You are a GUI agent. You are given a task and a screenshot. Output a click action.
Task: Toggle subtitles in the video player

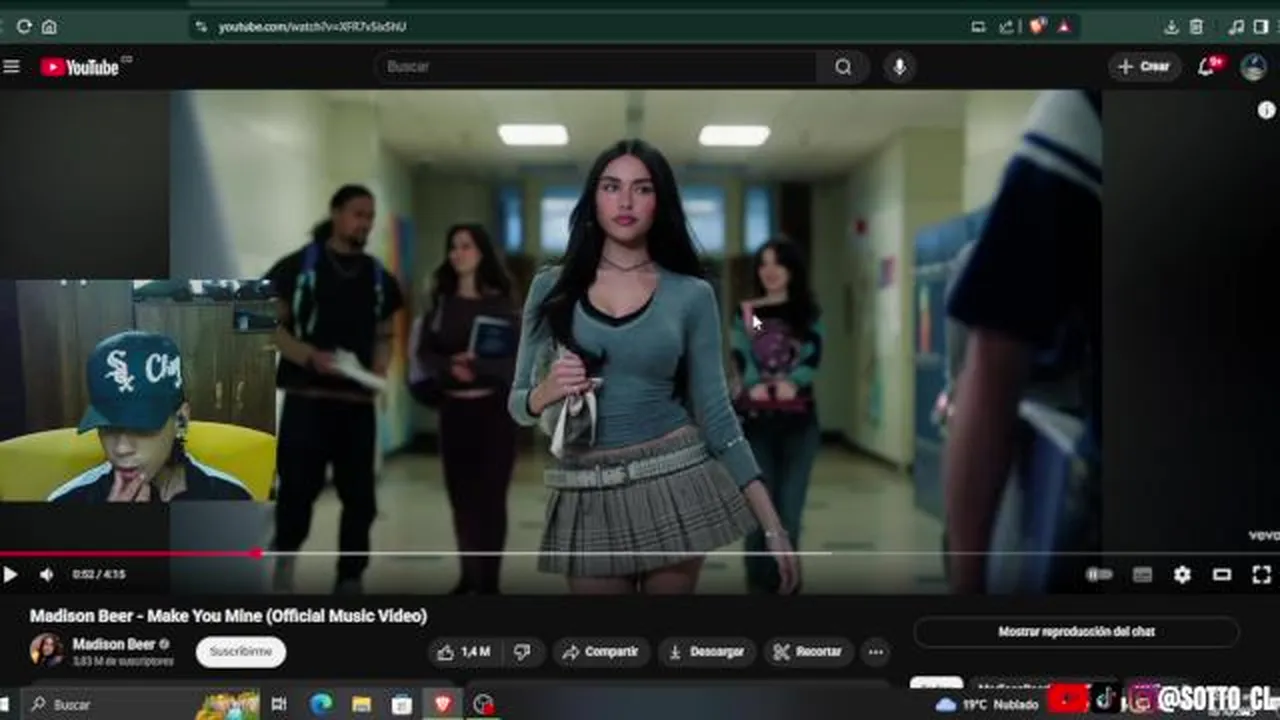pos(1142,574)
